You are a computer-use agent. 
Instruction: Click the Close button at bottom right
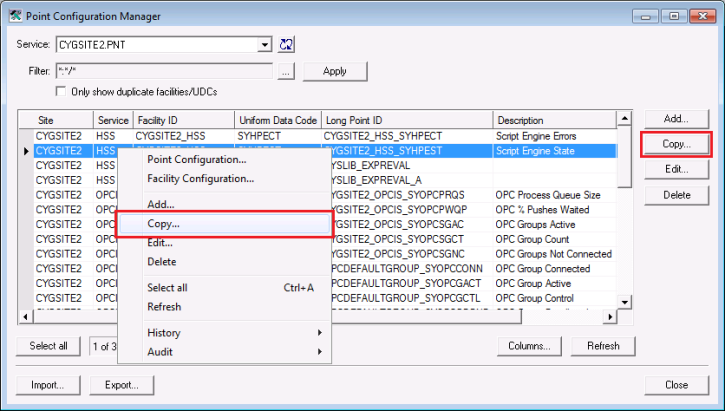676,385
